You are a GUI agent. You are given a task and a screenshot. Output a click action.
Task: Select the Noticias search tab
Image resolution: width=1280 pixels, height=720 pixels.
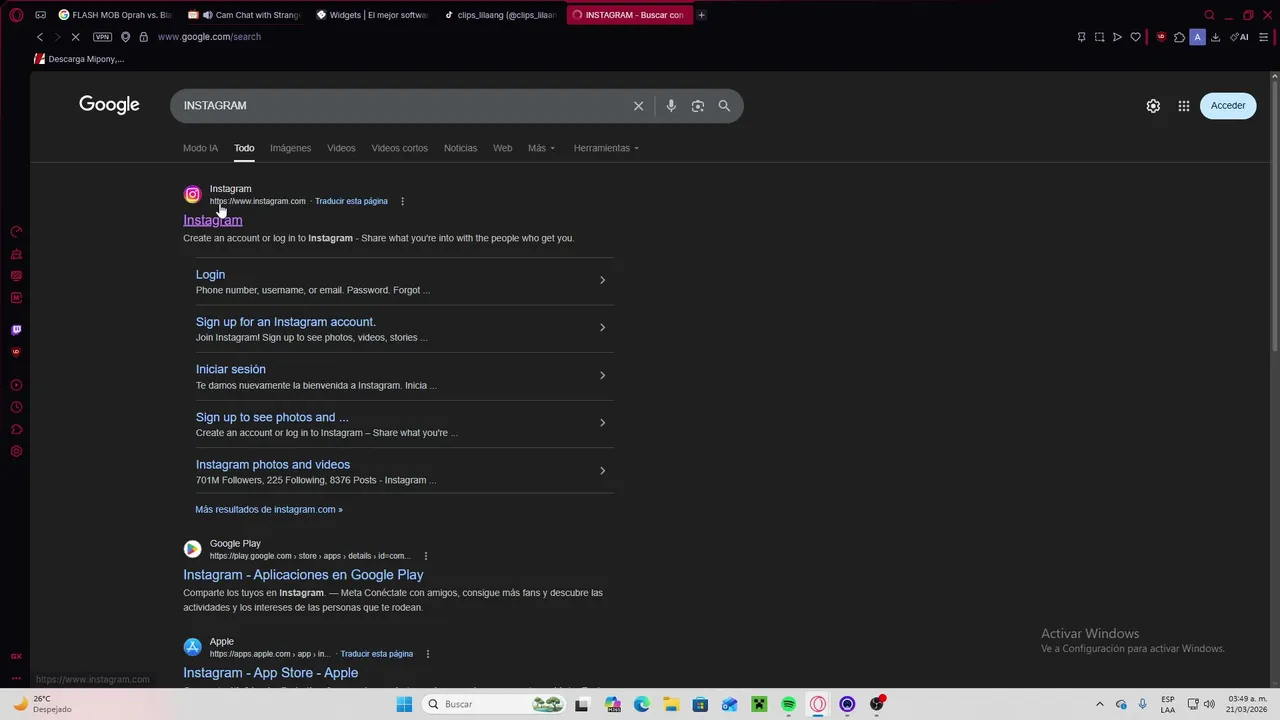[460, 148]
